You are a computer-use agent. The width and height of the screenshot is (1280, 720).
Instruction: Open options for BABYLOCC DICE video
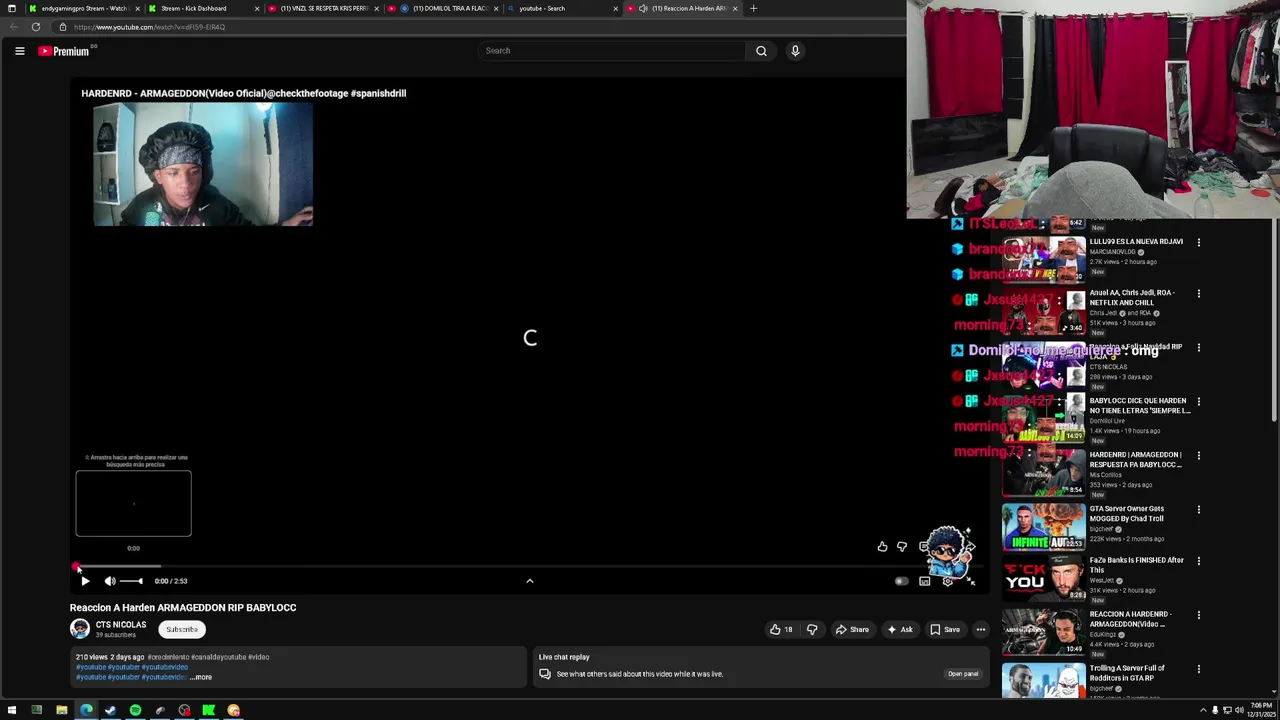coord(1199,402)
